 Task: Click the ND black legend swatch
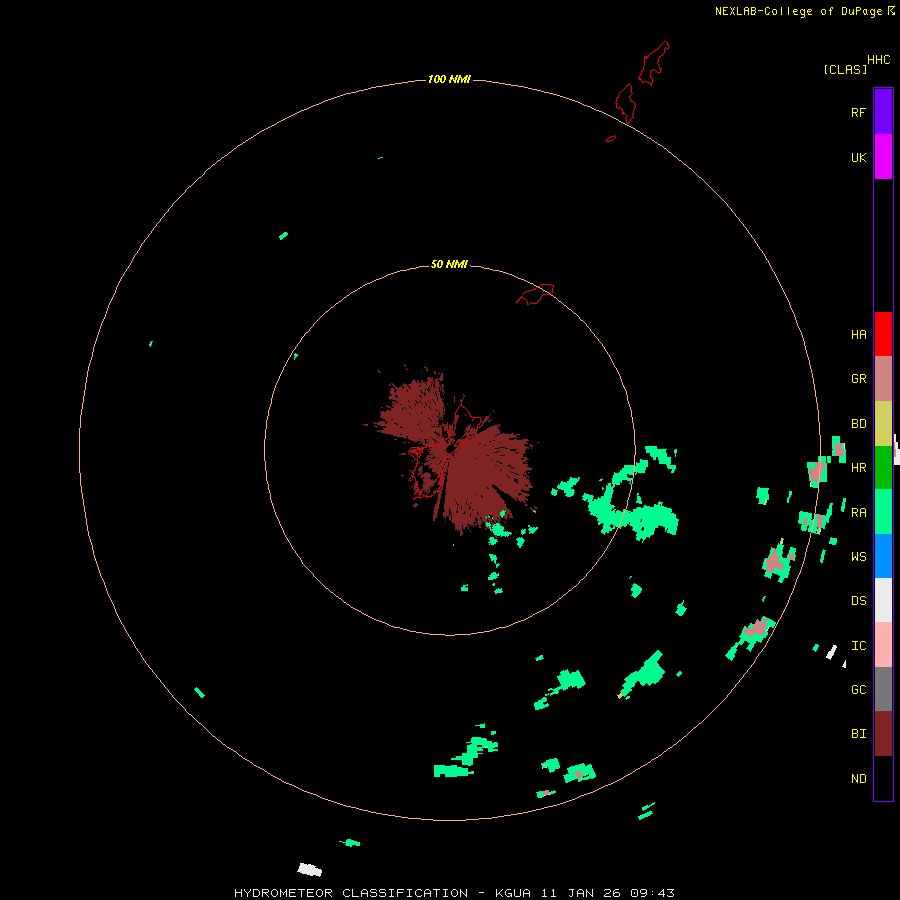point(883,778)
